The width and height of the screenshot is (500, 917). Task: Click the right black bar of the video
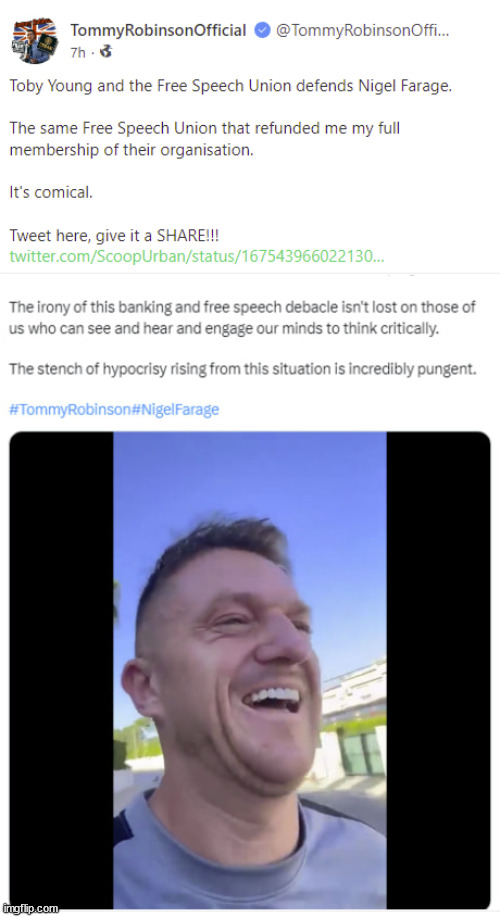coord(438,670)
